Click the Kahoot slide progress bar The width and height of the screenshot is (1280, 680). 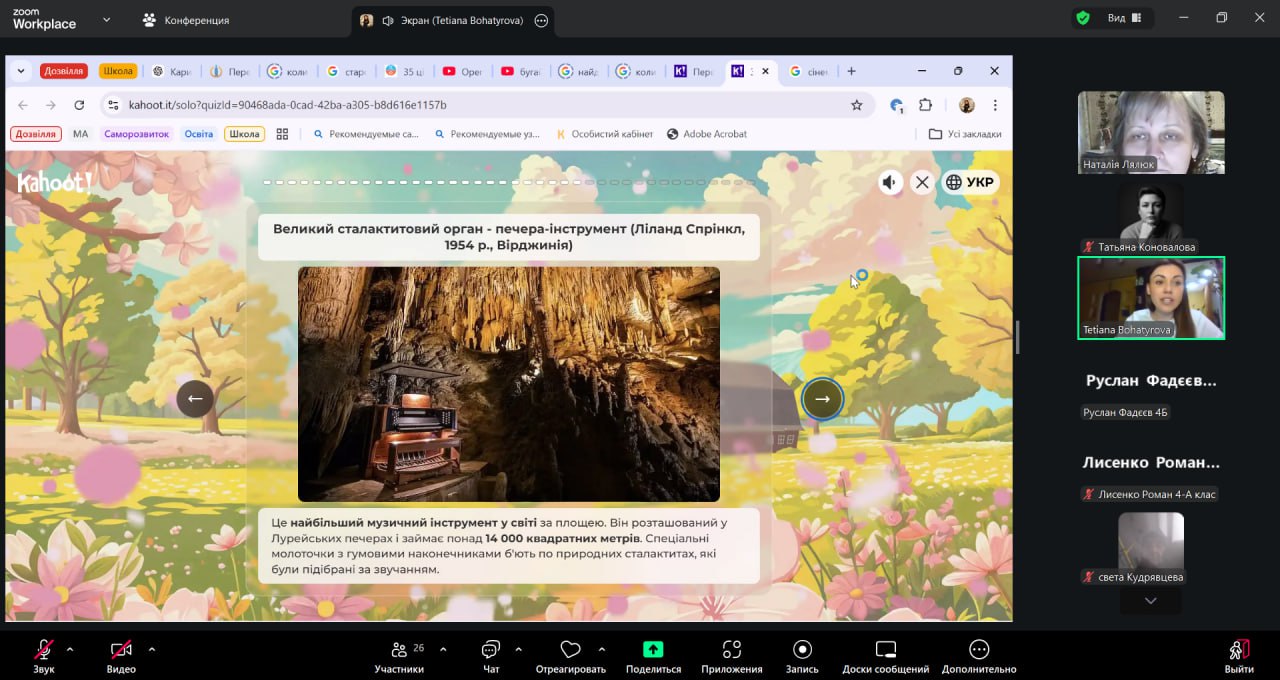pyautogui.click(x=508, y=183)
